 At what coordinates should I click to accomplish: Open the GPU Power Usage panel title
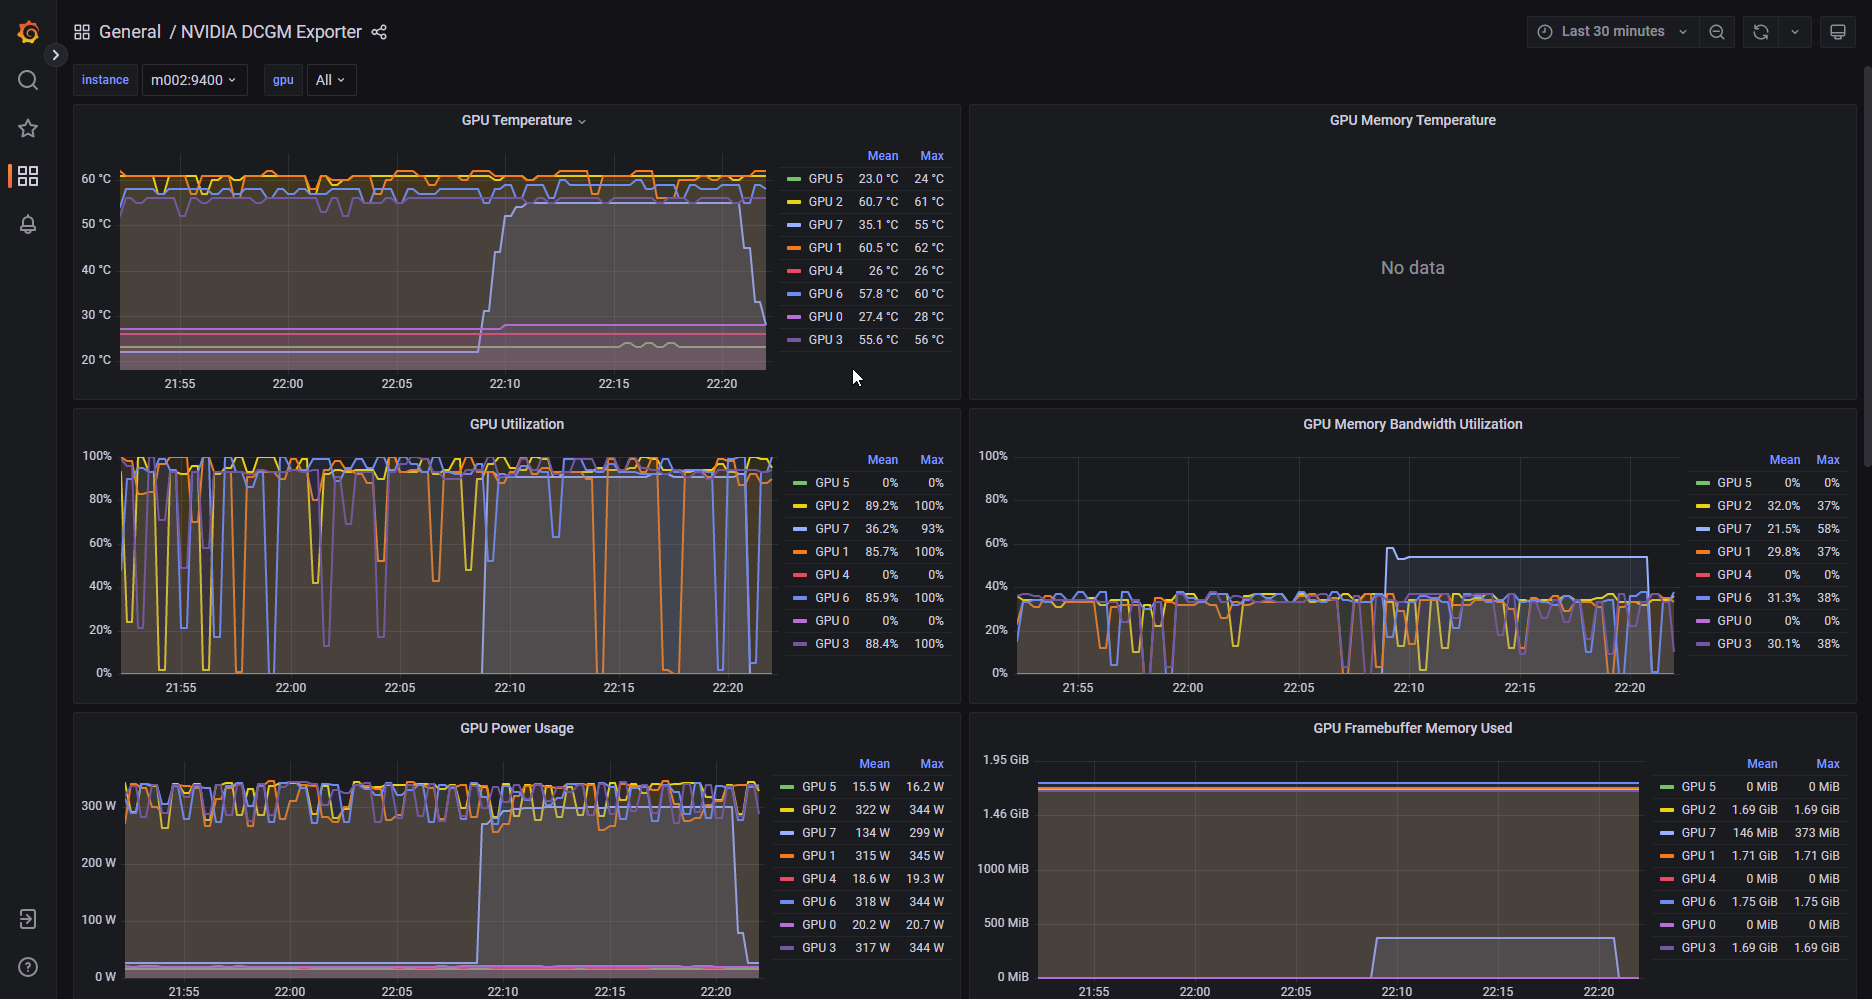[x=517, y=728]
